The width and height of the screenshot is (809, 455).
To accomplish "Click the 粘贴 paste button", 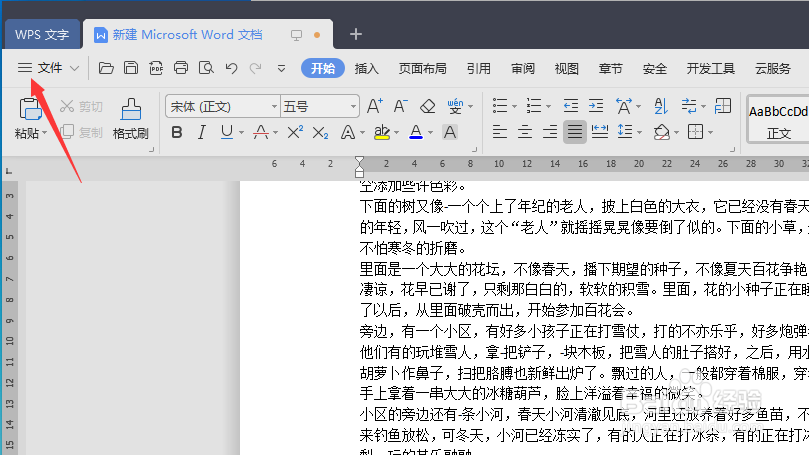I will [30, 119].
